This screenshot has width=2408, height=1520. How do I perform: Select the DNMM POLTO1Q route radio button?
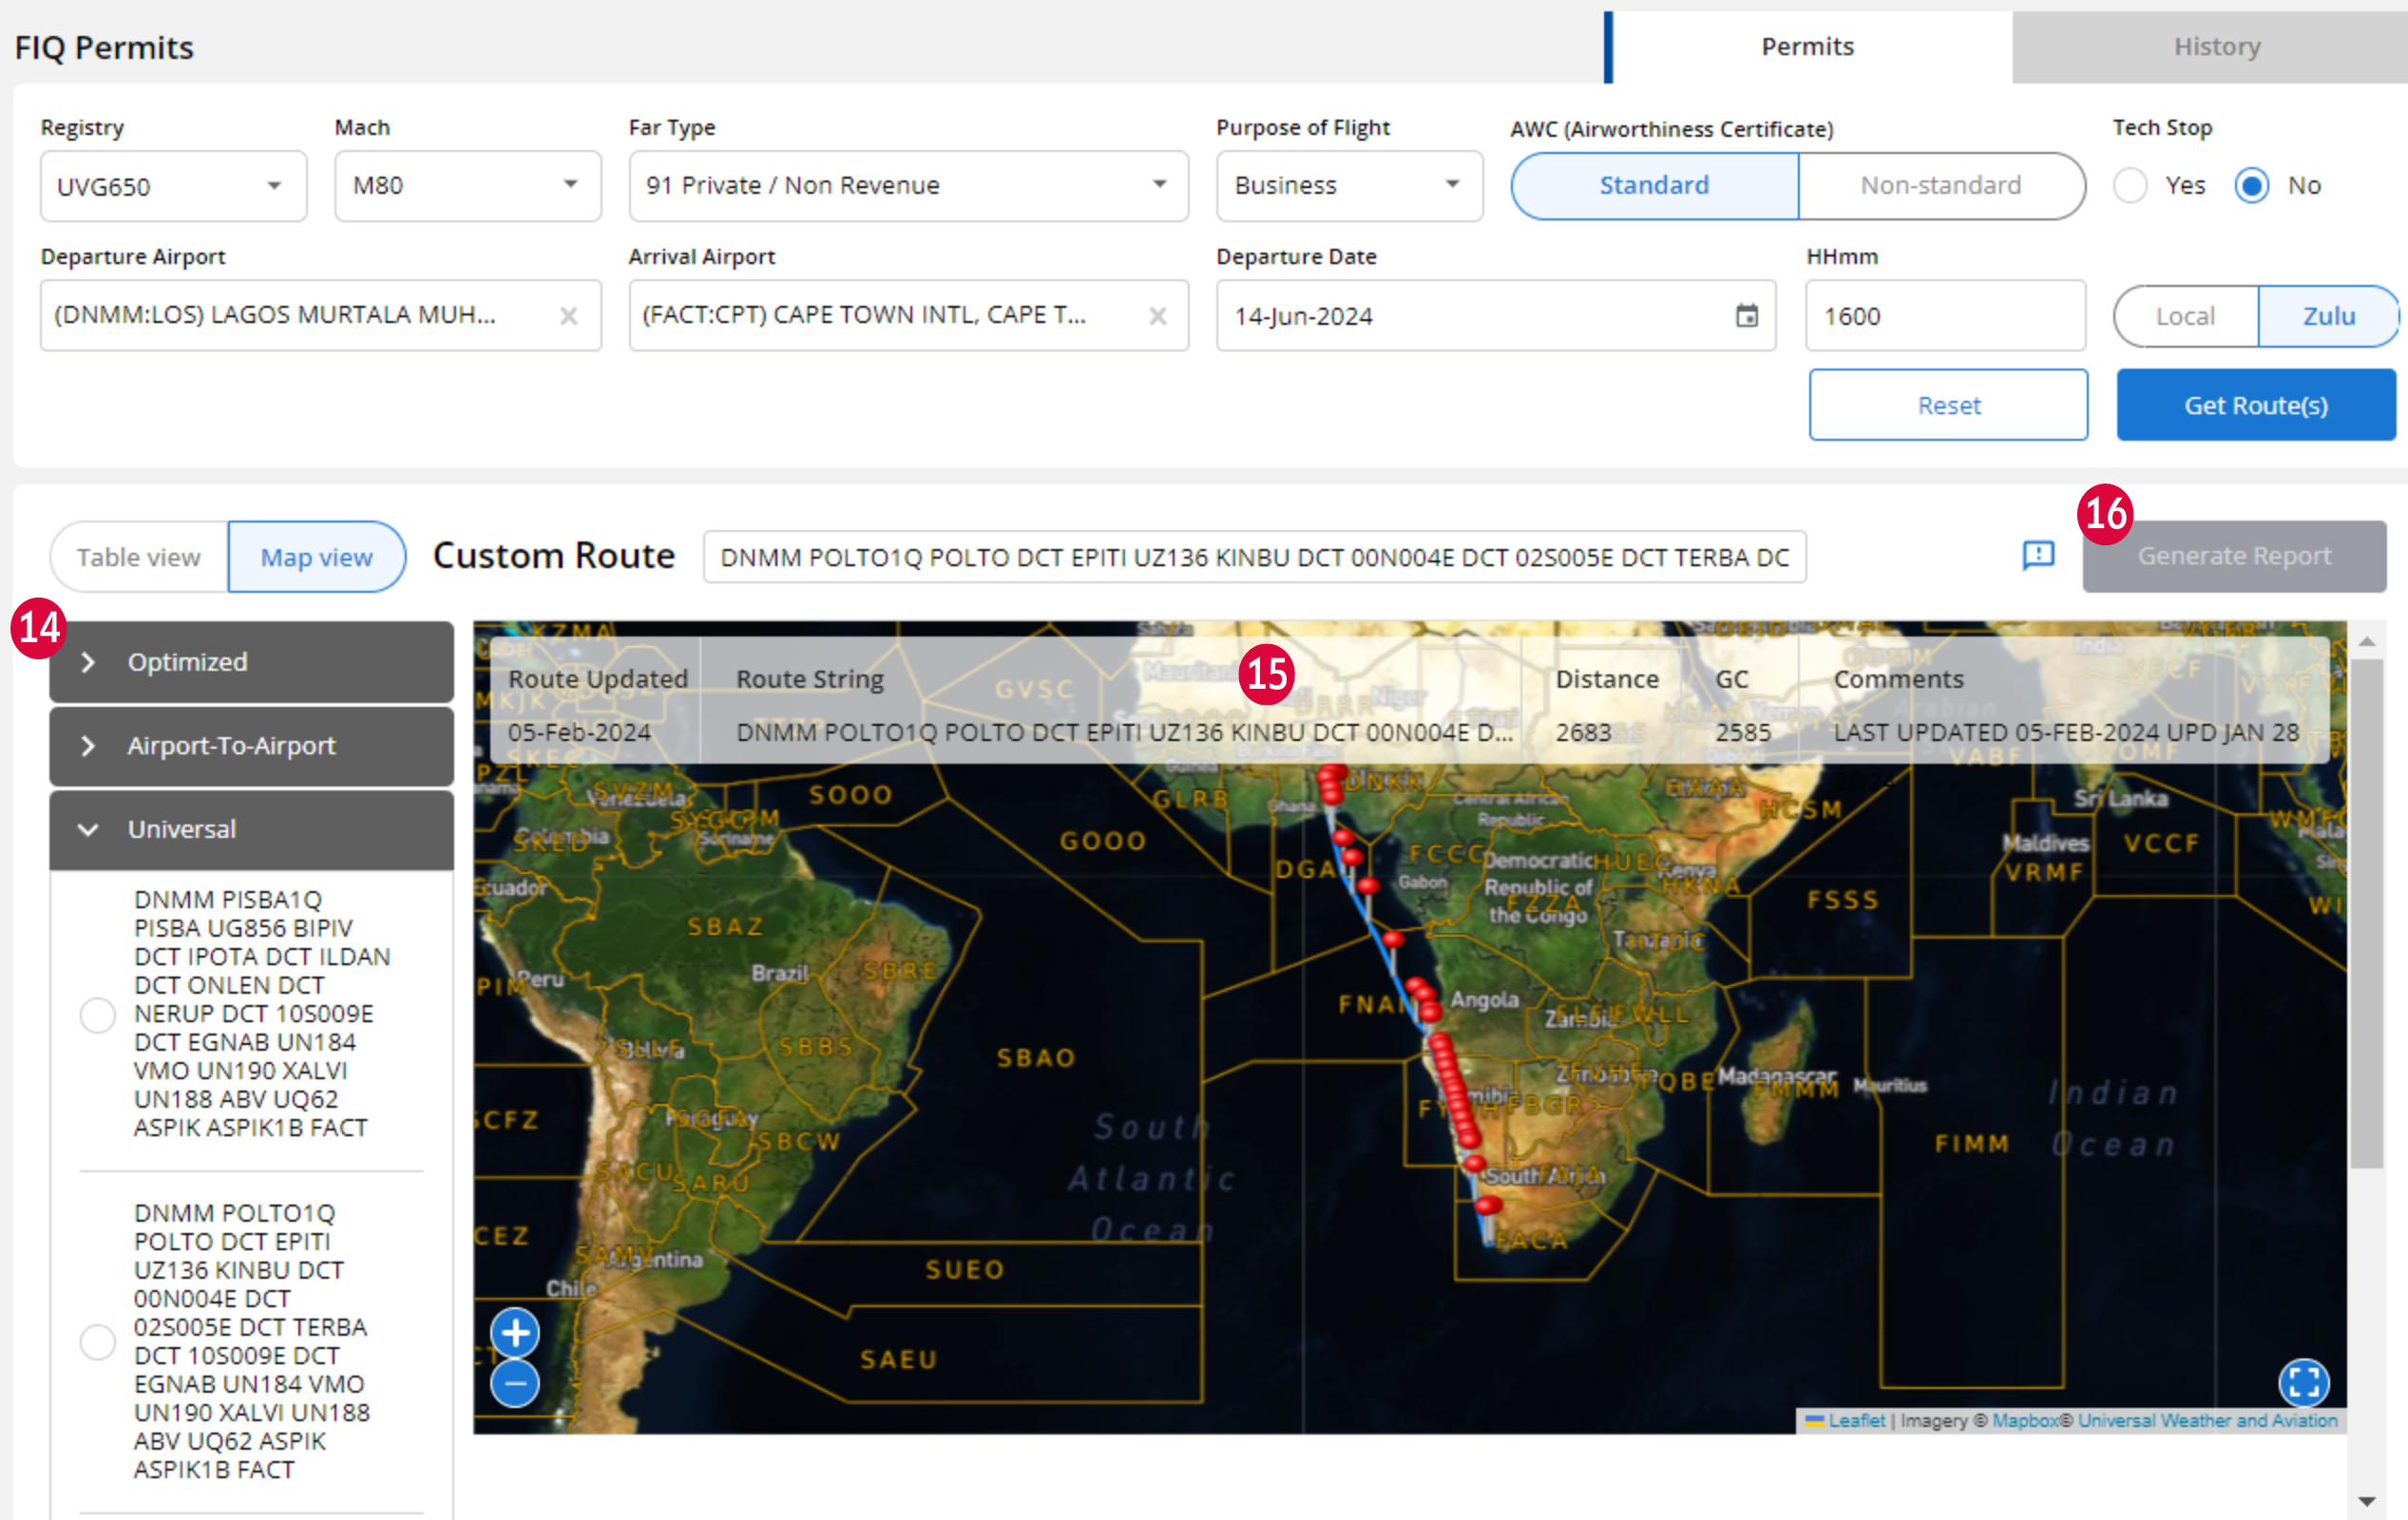click(x=97, y=1342)
